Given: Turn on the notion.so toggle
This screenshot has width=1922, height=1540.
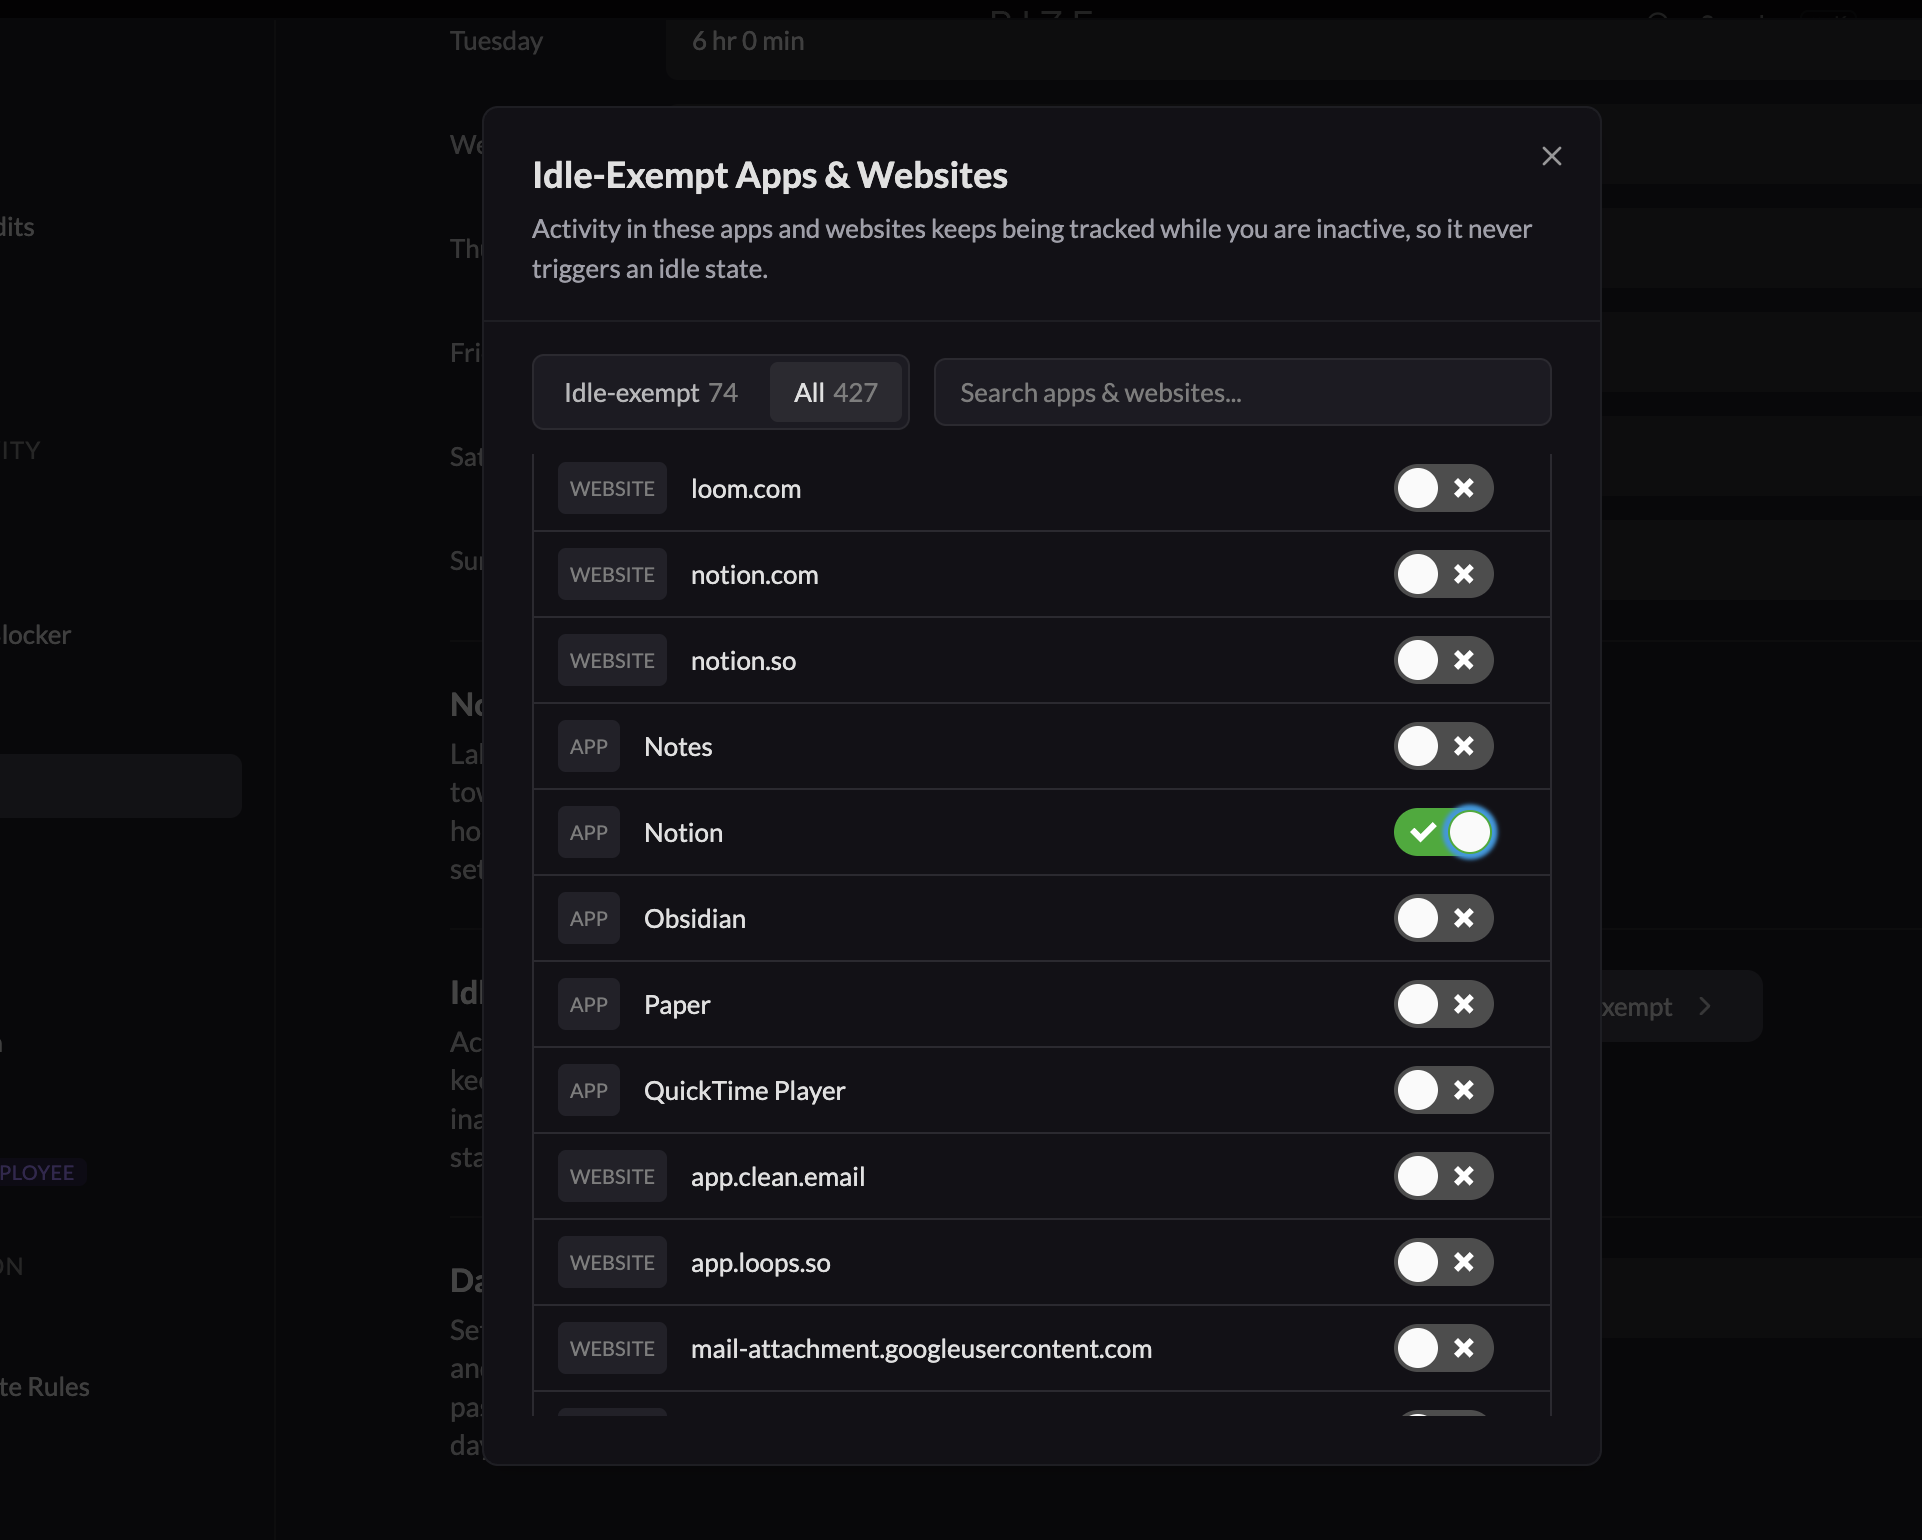Looking at the screenshot, I should 1443,660.
